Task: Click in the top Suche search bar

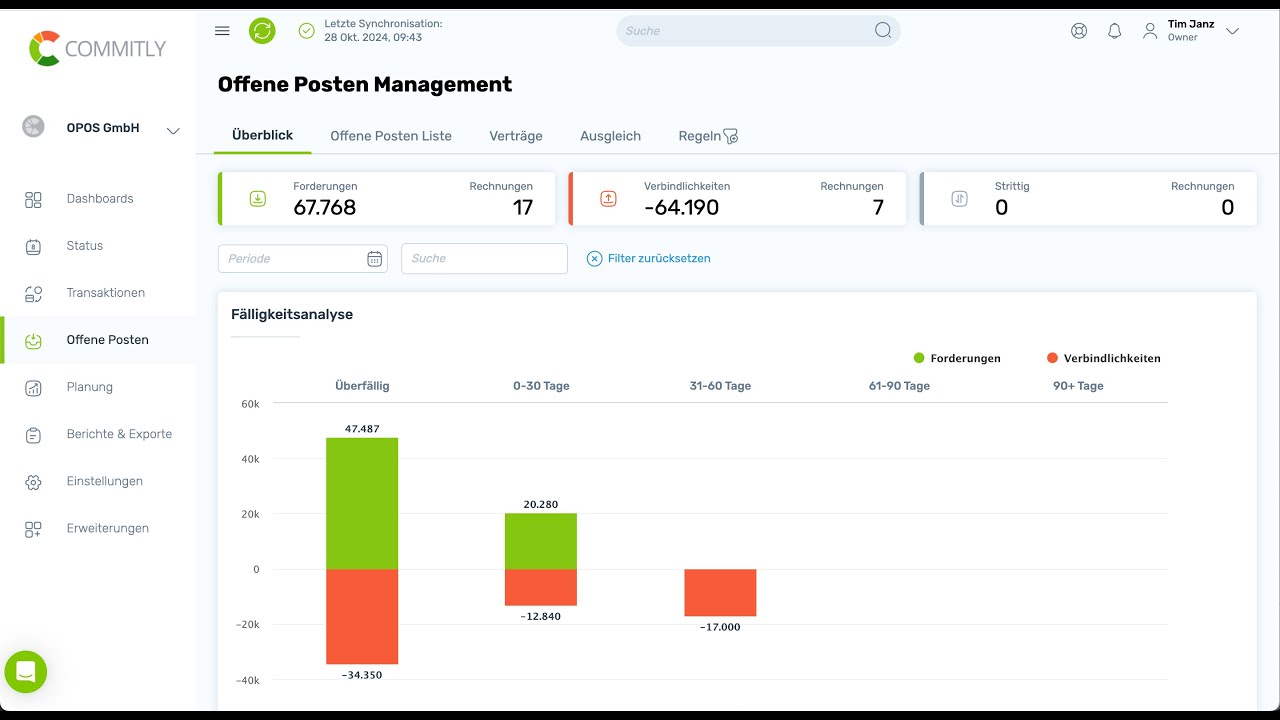Action: [758, 31]
